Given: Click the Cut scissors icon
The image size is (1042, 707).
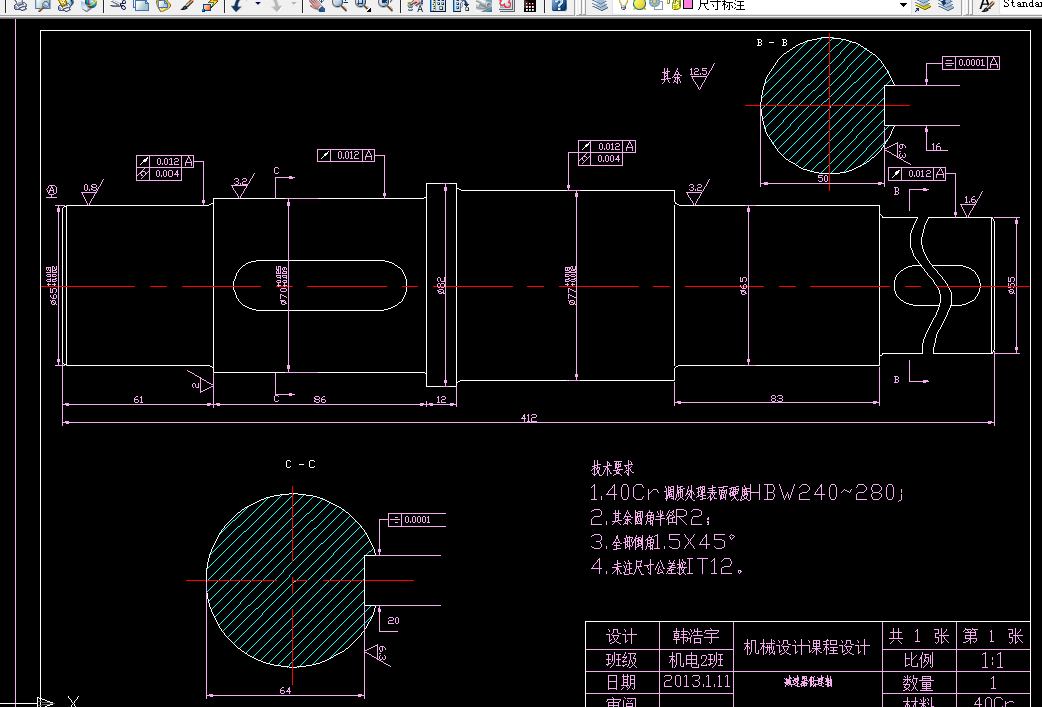Looking at the screenshot, I should pos(118,5).
